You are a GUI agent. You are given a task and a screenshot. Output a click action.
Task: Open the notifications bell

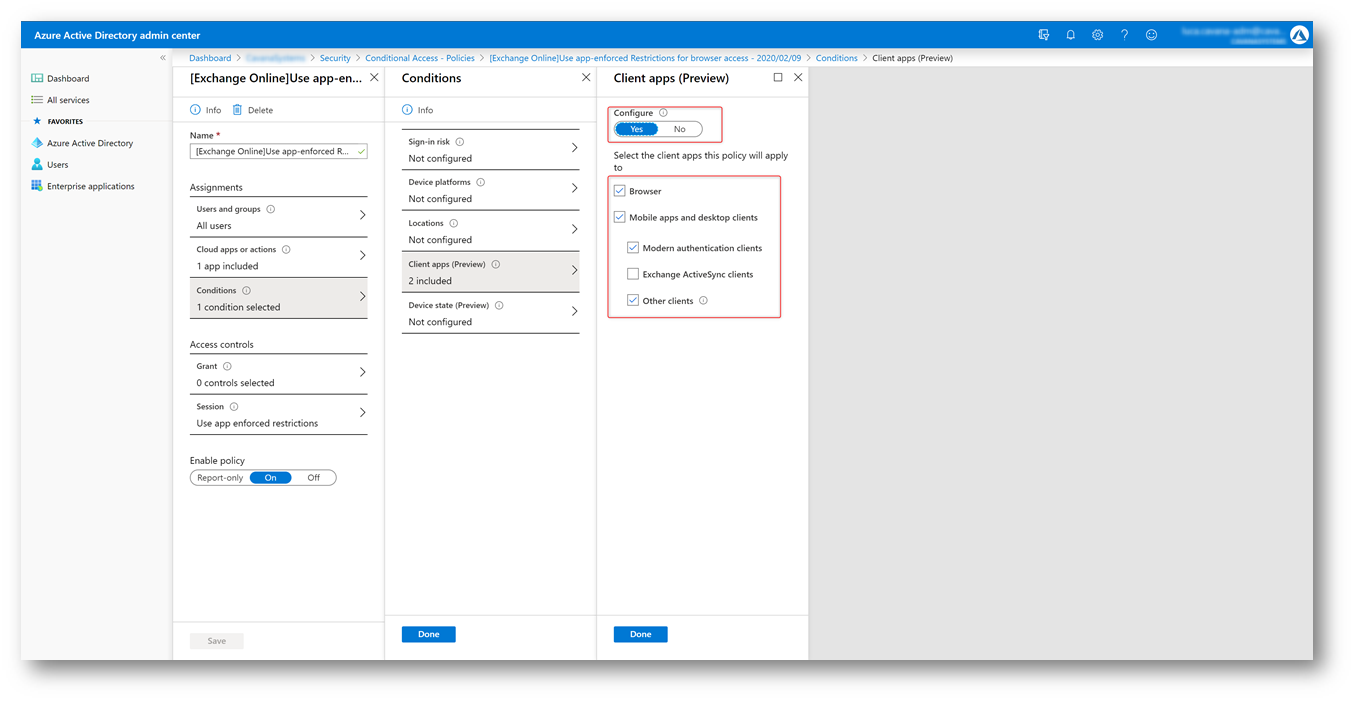click(x=1071, y=34)
